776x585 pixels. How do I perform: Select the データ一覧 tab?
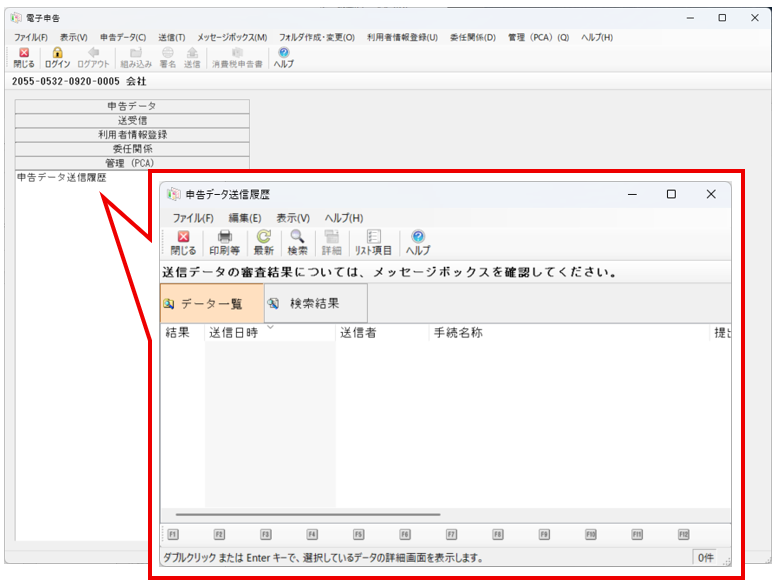coord(211,303)
